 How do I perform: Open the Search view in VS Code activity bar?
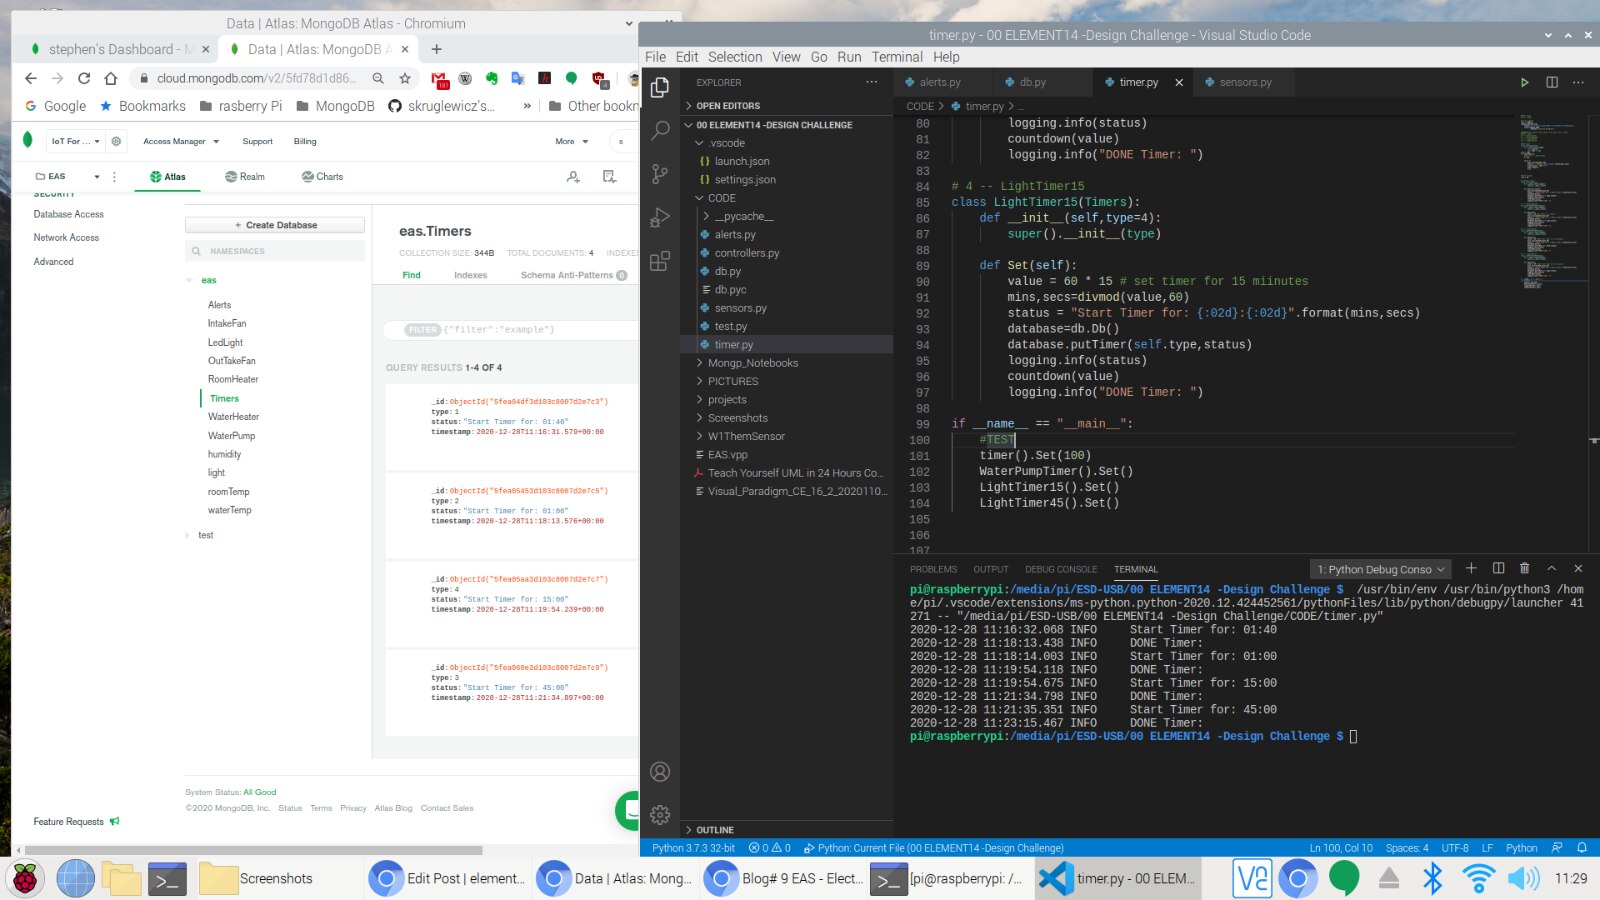click(660, 130)
